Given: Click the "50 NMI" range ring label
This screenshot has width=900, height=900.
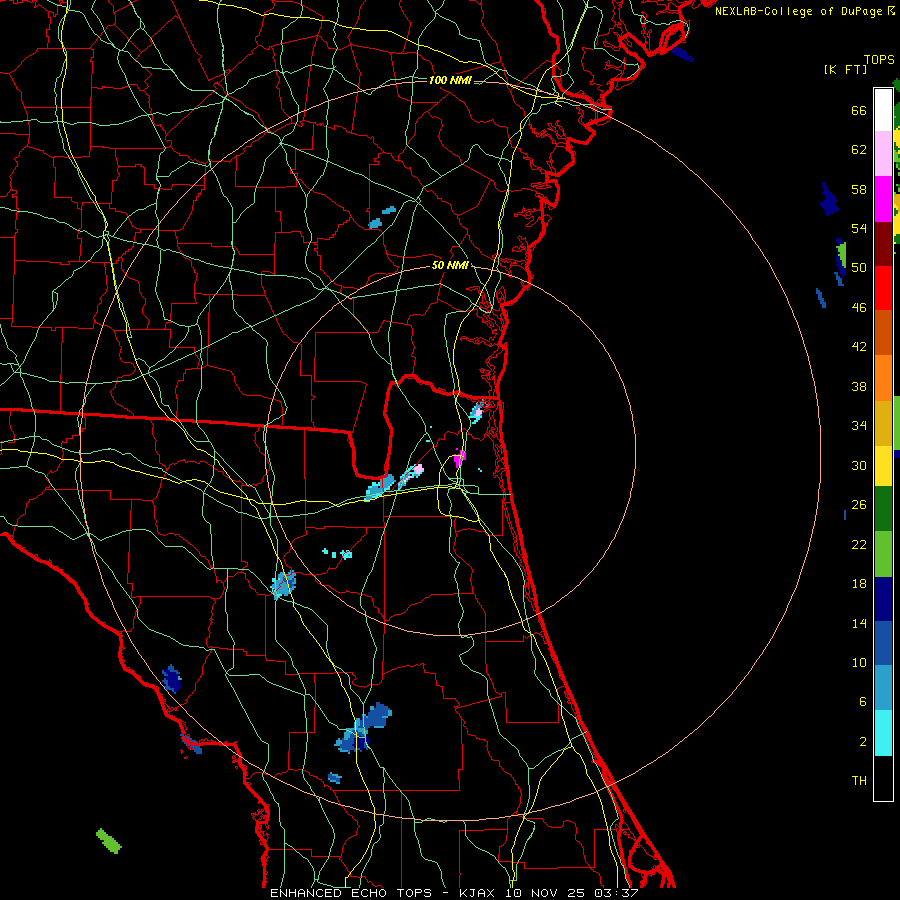Looking at the screenshot, I should (450, 265).
